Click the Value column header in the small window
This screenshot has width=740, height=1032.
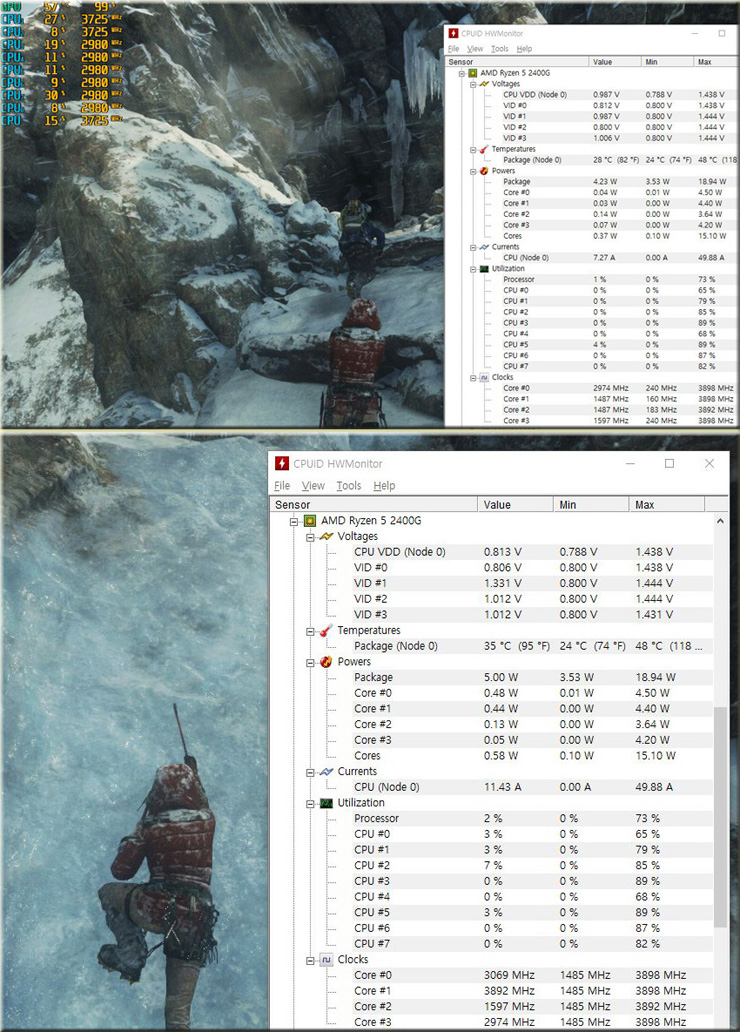pyautogui.click(x=615, y=62)
